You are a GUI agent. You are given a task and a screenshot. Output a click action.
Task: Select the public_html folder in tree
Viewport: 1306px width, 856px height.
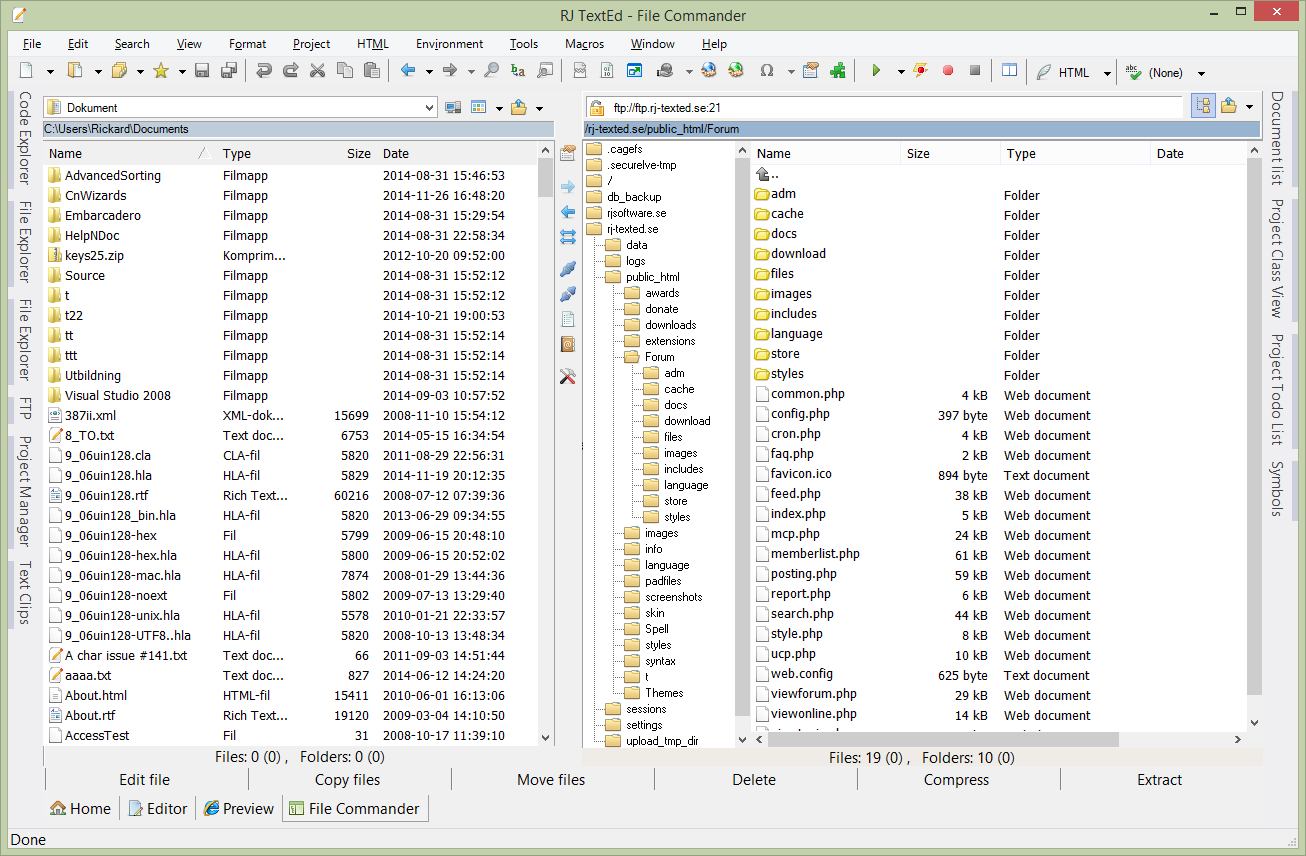click(652, 277)
